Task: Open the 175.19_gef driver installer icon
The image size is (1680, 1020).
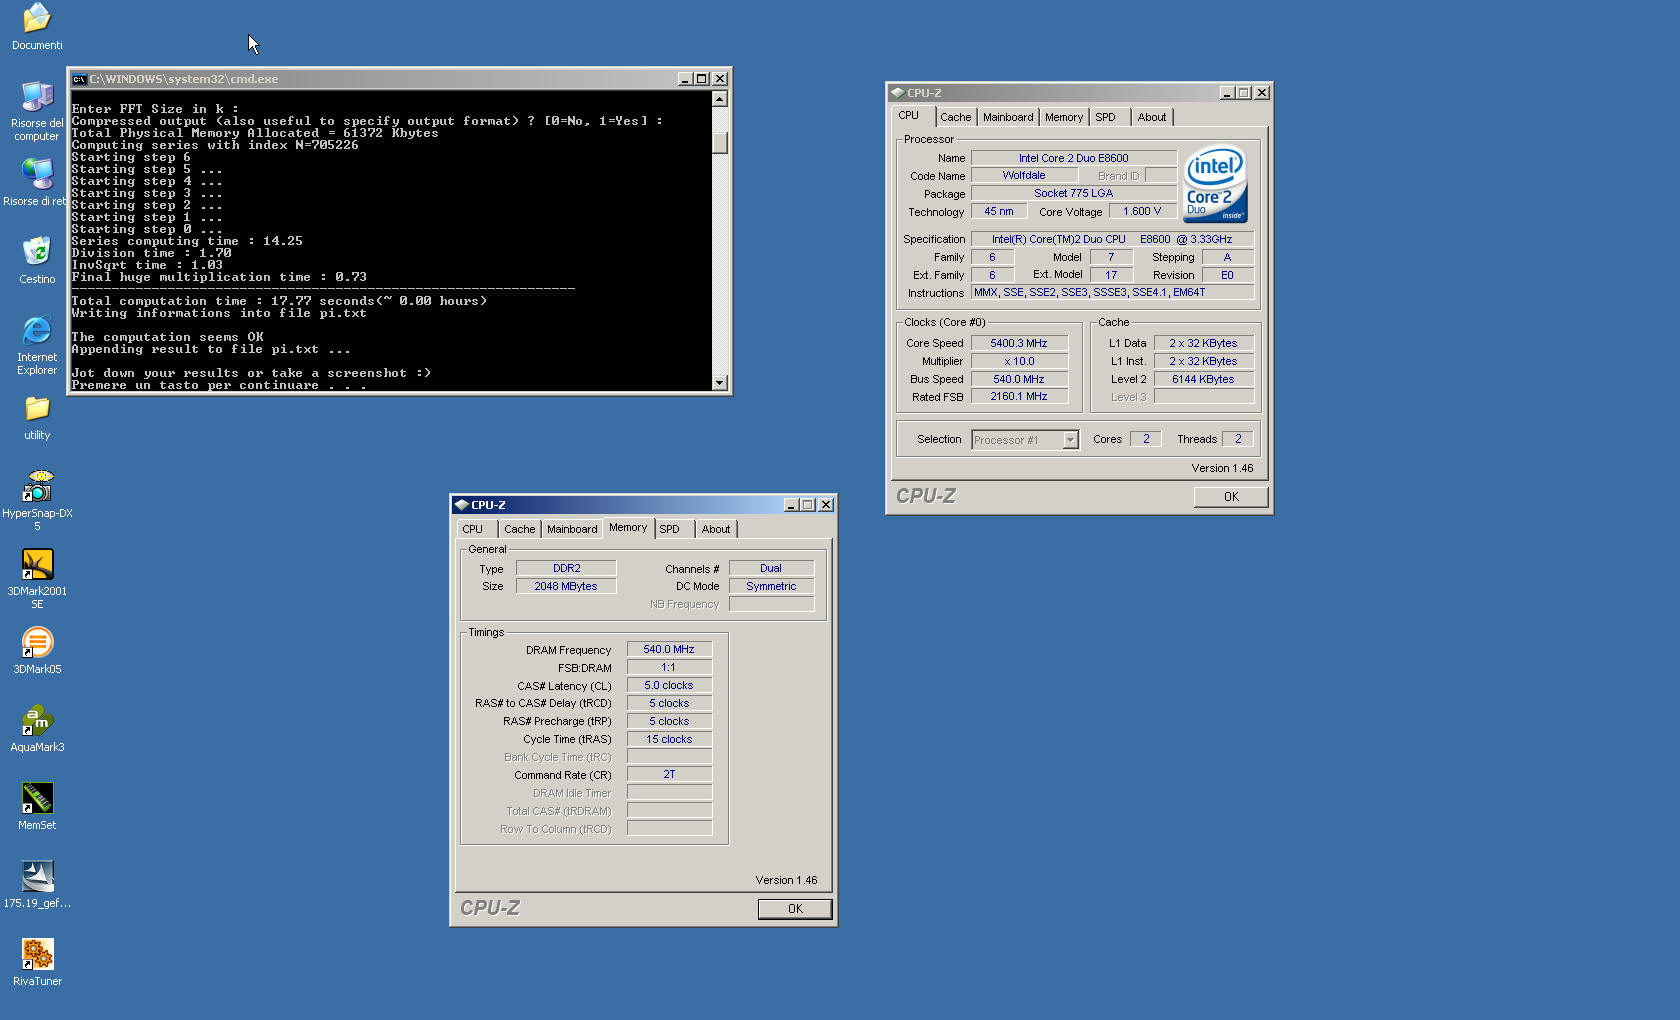Action: coord(37,876)
